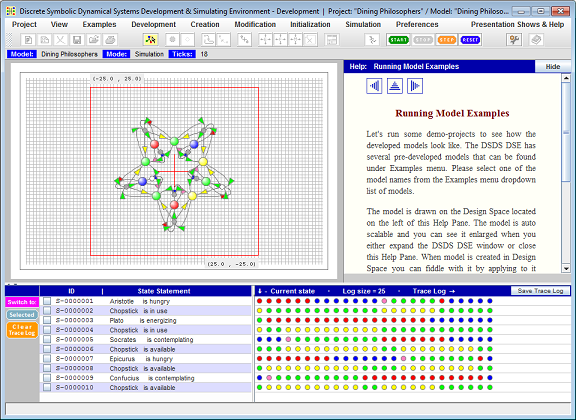Click Help pane scrollbar up arrow
The image size is (576, 420).
click(x=566, y=78)
